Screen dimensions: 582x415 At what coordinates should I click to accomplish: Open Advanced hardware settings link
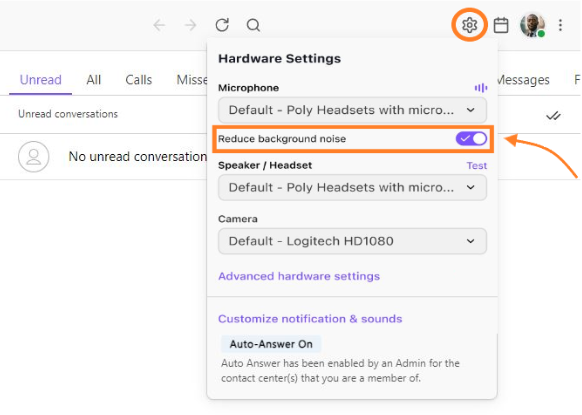(299, 276)
